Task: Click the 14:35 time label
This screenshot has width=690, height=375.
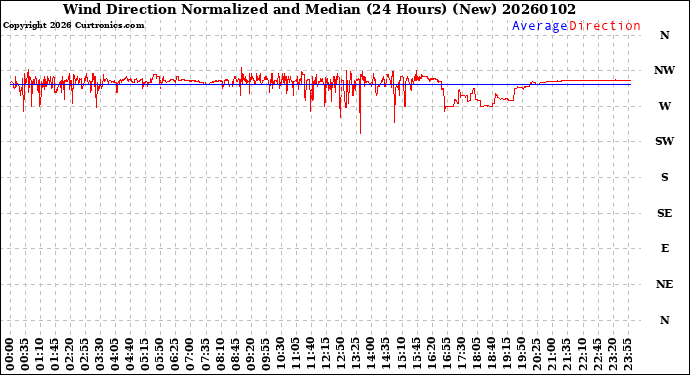Action: (385, 354)
